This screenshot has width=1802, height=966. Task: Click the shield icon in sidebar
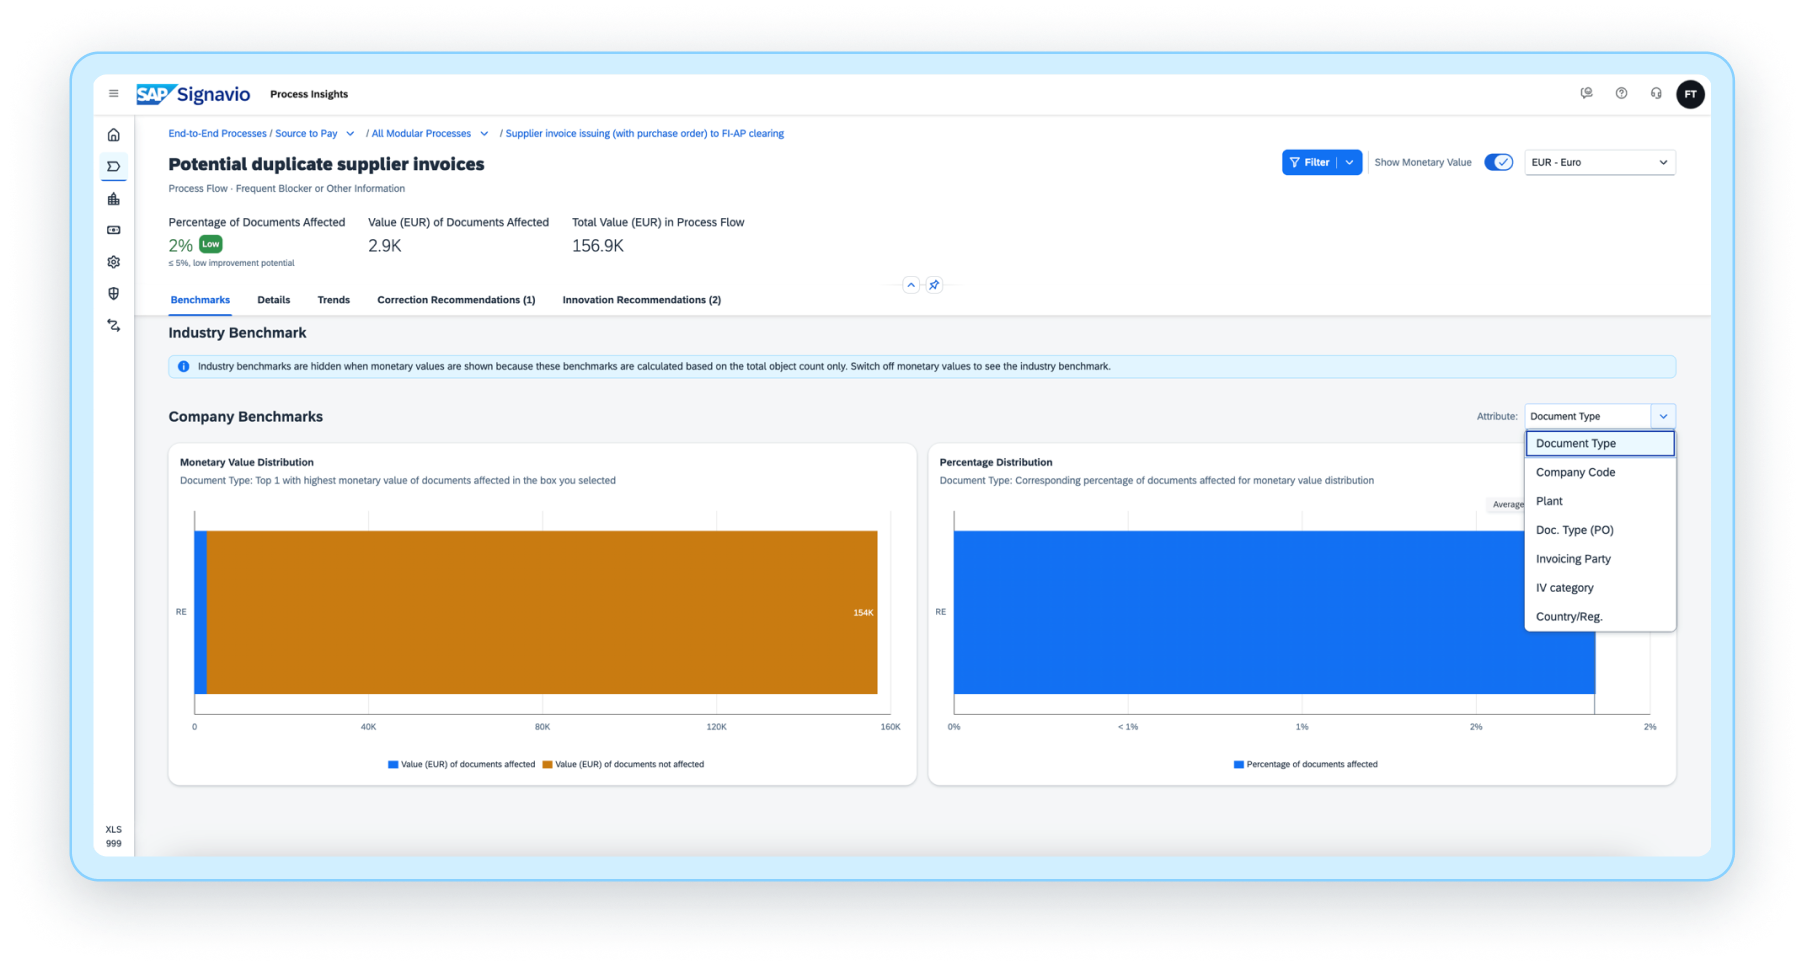[113, 294]
